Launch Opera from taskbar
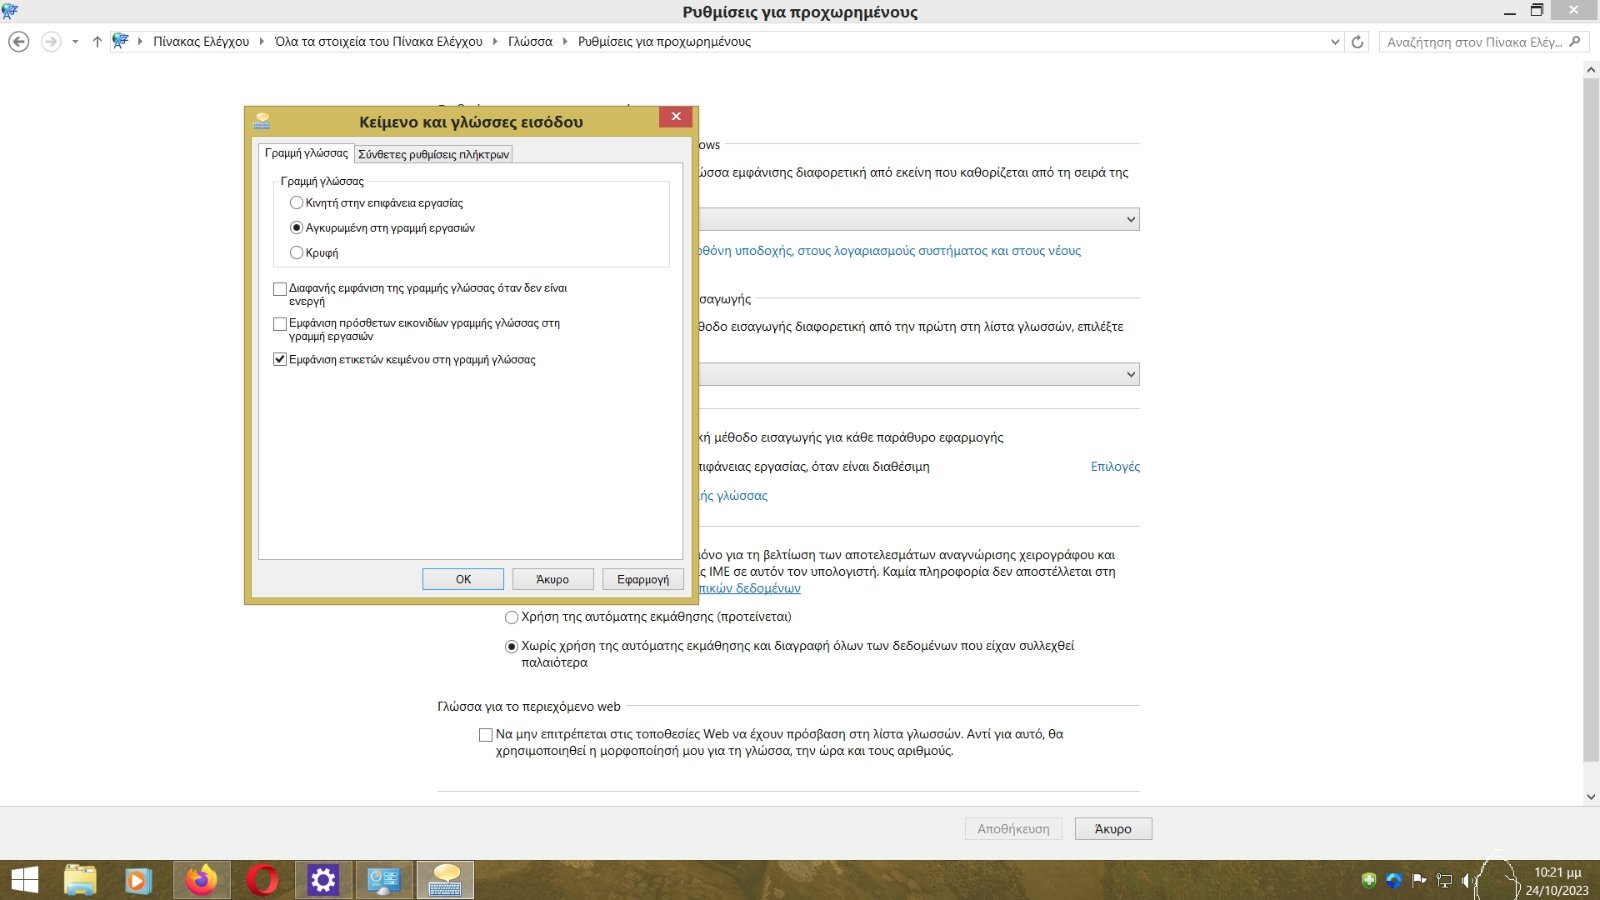 point(262,880)
